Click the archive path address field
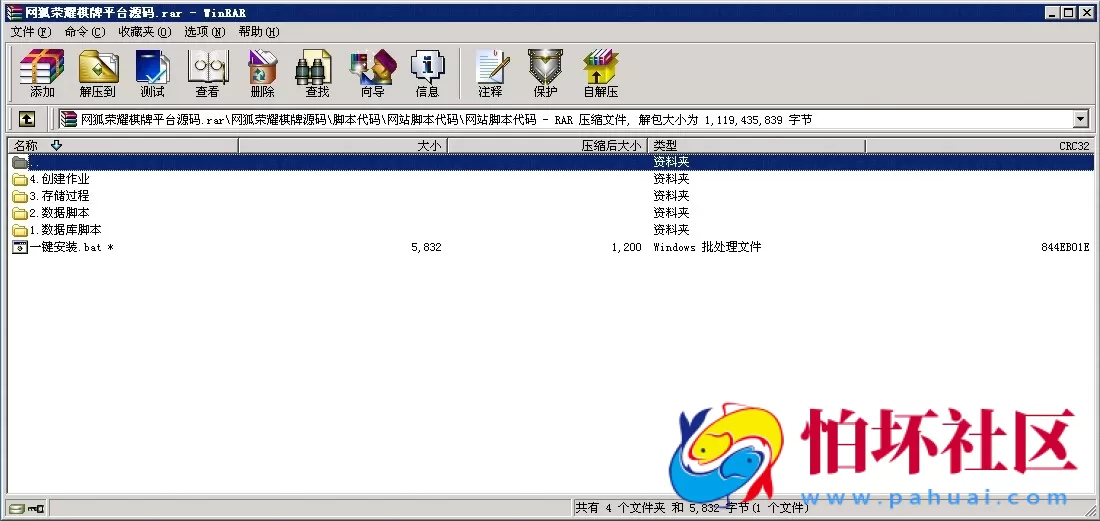Screen dimensions: 1100x521 coord(575,119)
